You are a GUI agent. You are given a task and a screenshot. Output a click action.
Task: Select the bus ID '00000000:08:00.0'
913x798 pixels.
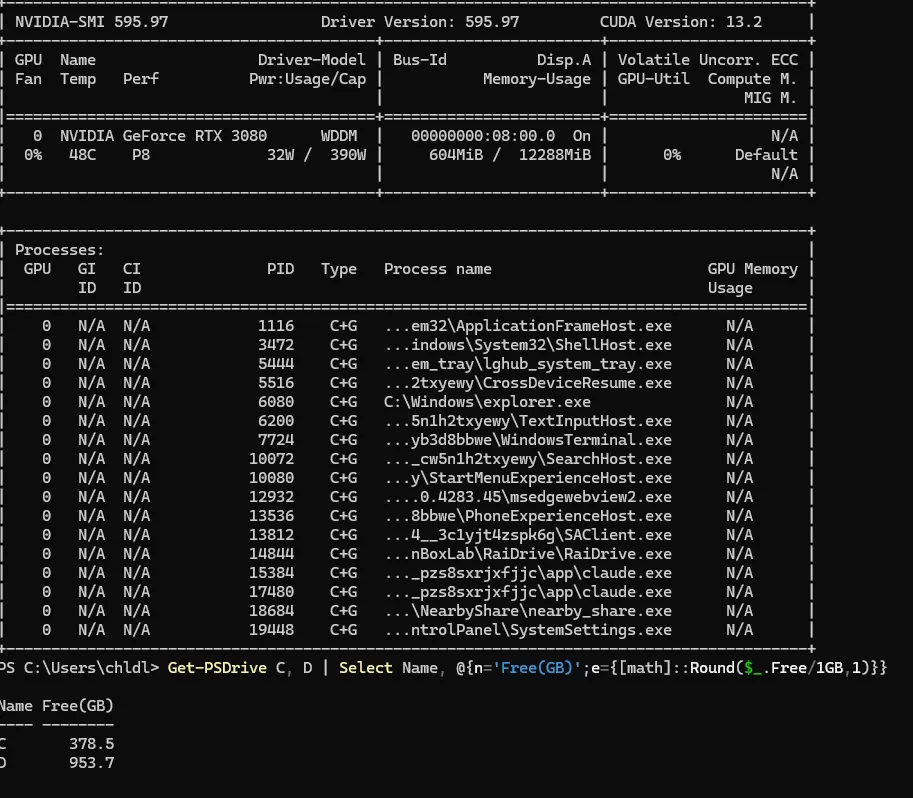pyautogui.click(x=483, y=136)
